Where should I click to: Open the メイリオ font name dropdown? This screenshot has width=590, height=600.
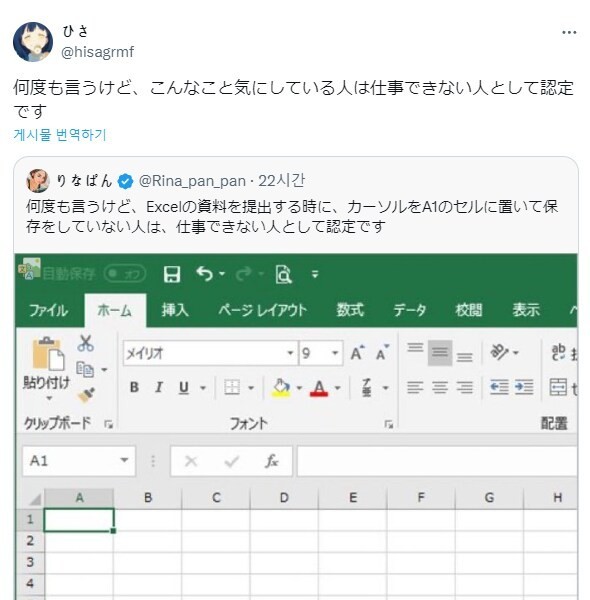[290, 353]
